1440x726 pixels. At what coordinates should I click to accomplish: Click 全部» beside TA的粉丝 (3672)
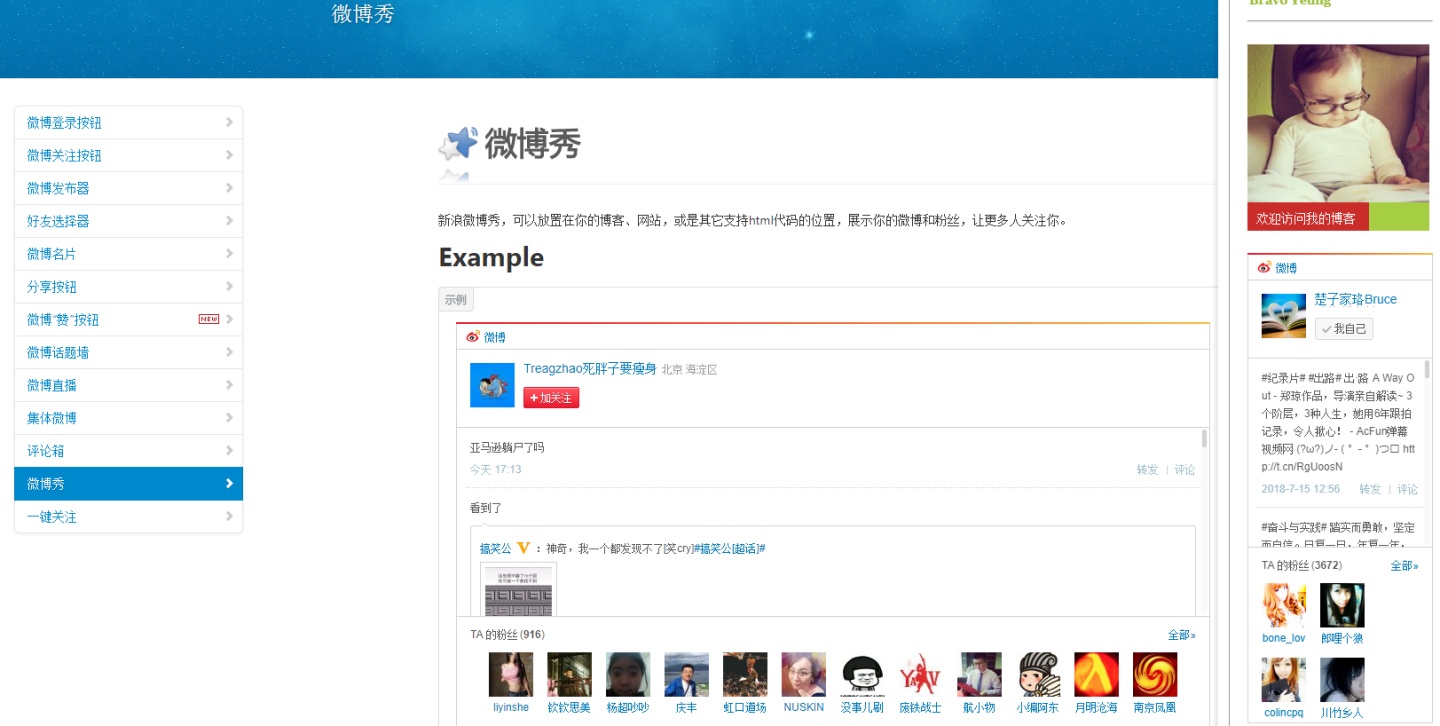1404,566
